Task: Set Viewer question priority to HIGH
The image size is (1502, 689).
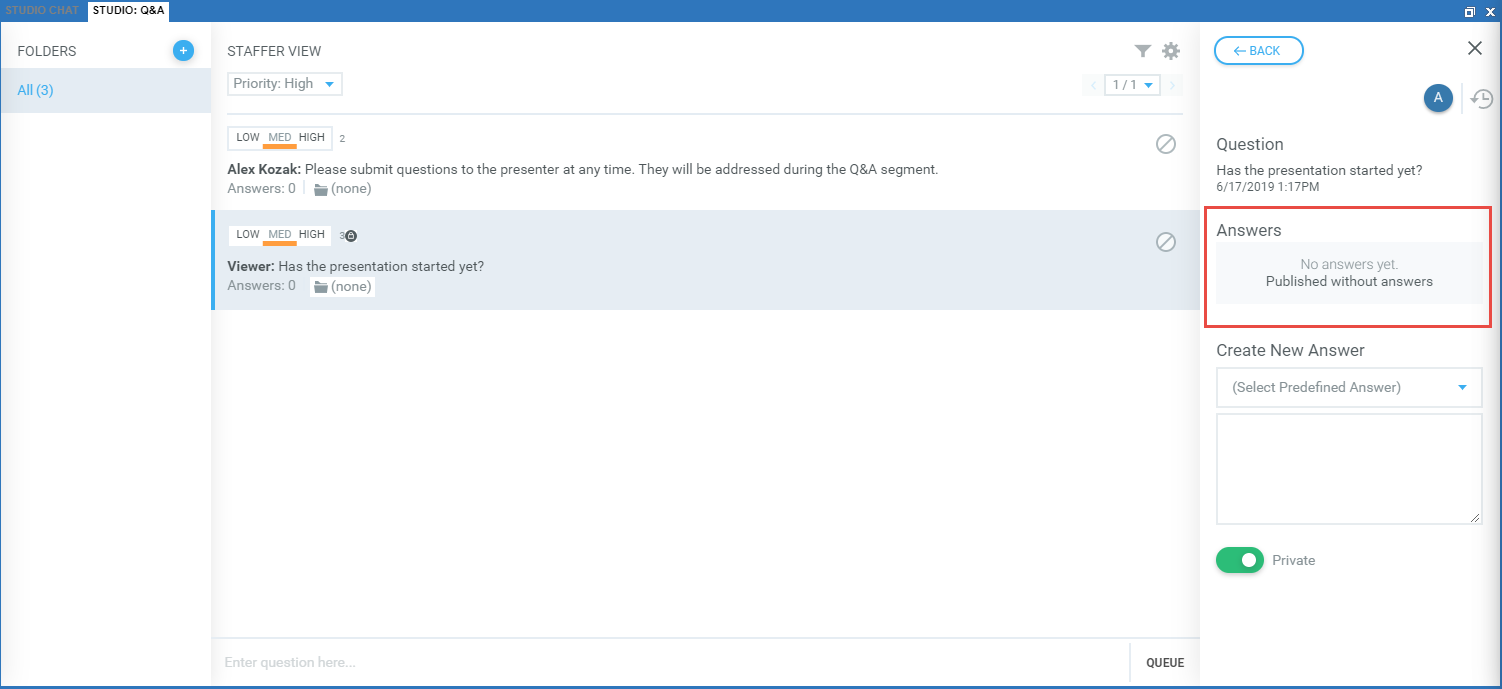Action: (312, 234)
